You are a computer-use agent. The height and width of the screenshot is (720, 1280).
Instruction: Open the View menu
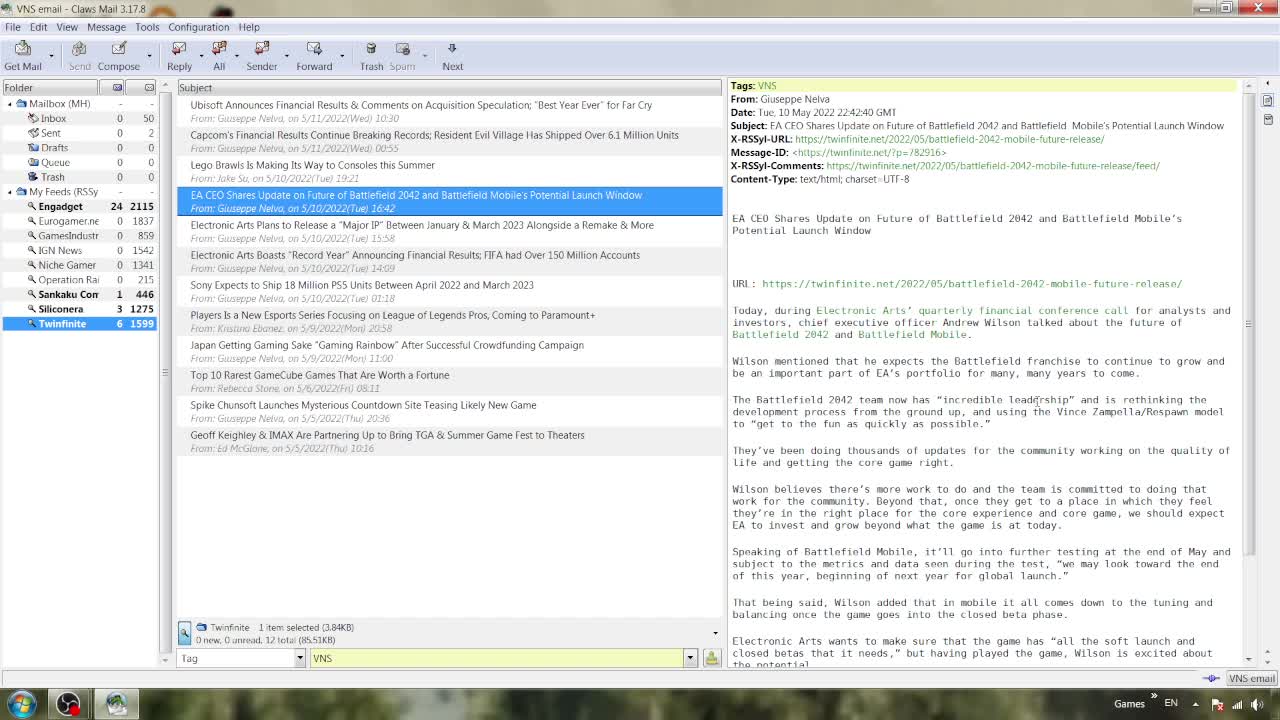tap(67, 27)
